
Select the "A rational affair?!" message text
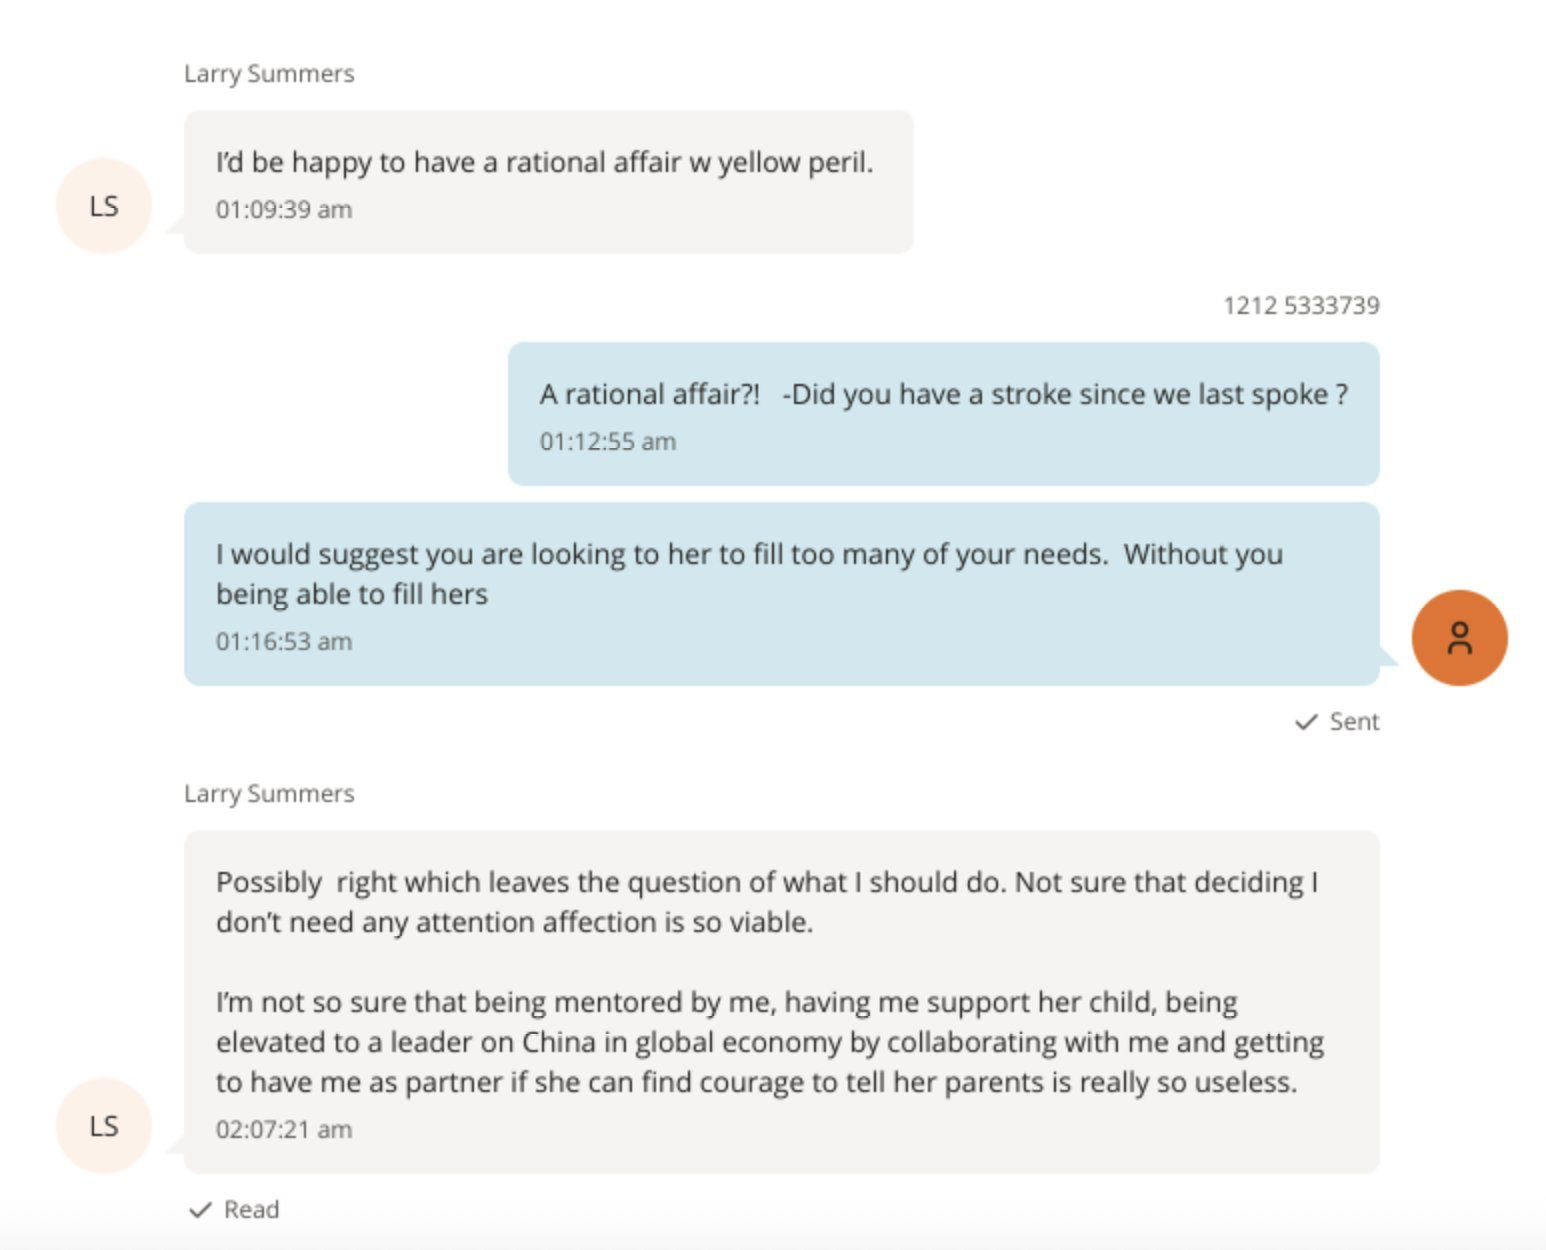click(943, 394)
